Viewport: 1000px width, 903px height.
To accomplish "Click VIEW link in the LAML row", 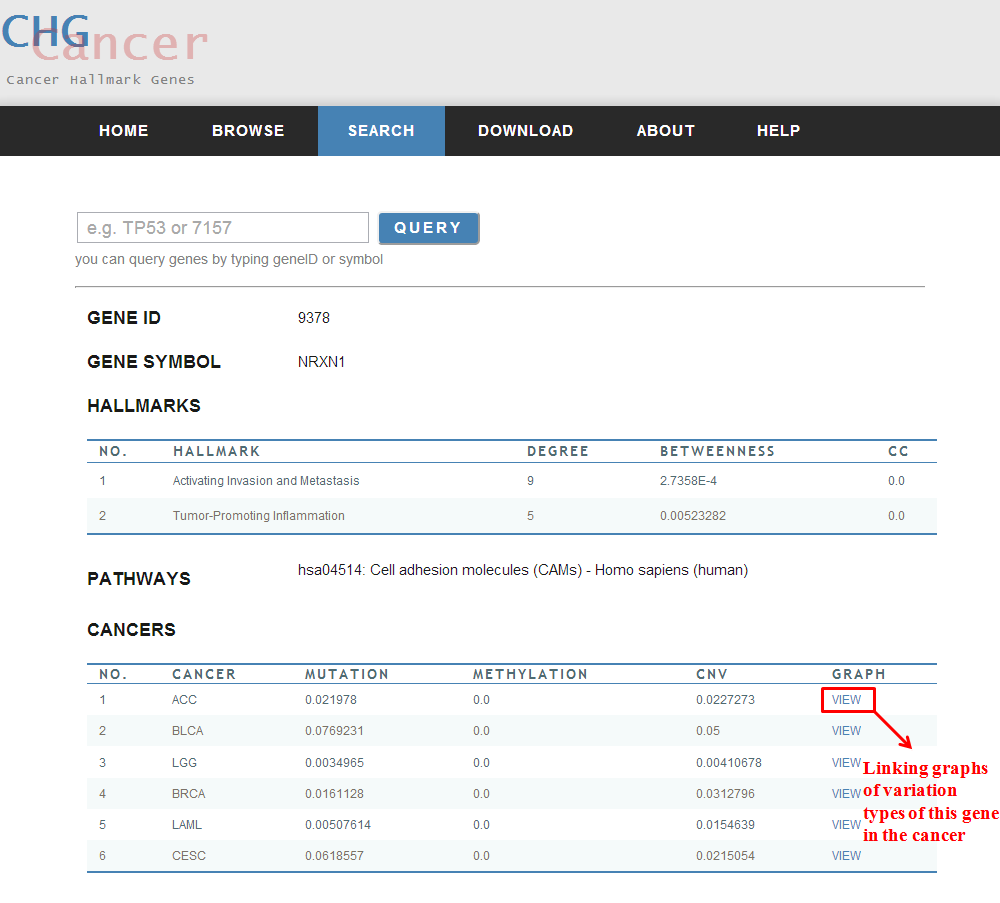I will 845,825.
